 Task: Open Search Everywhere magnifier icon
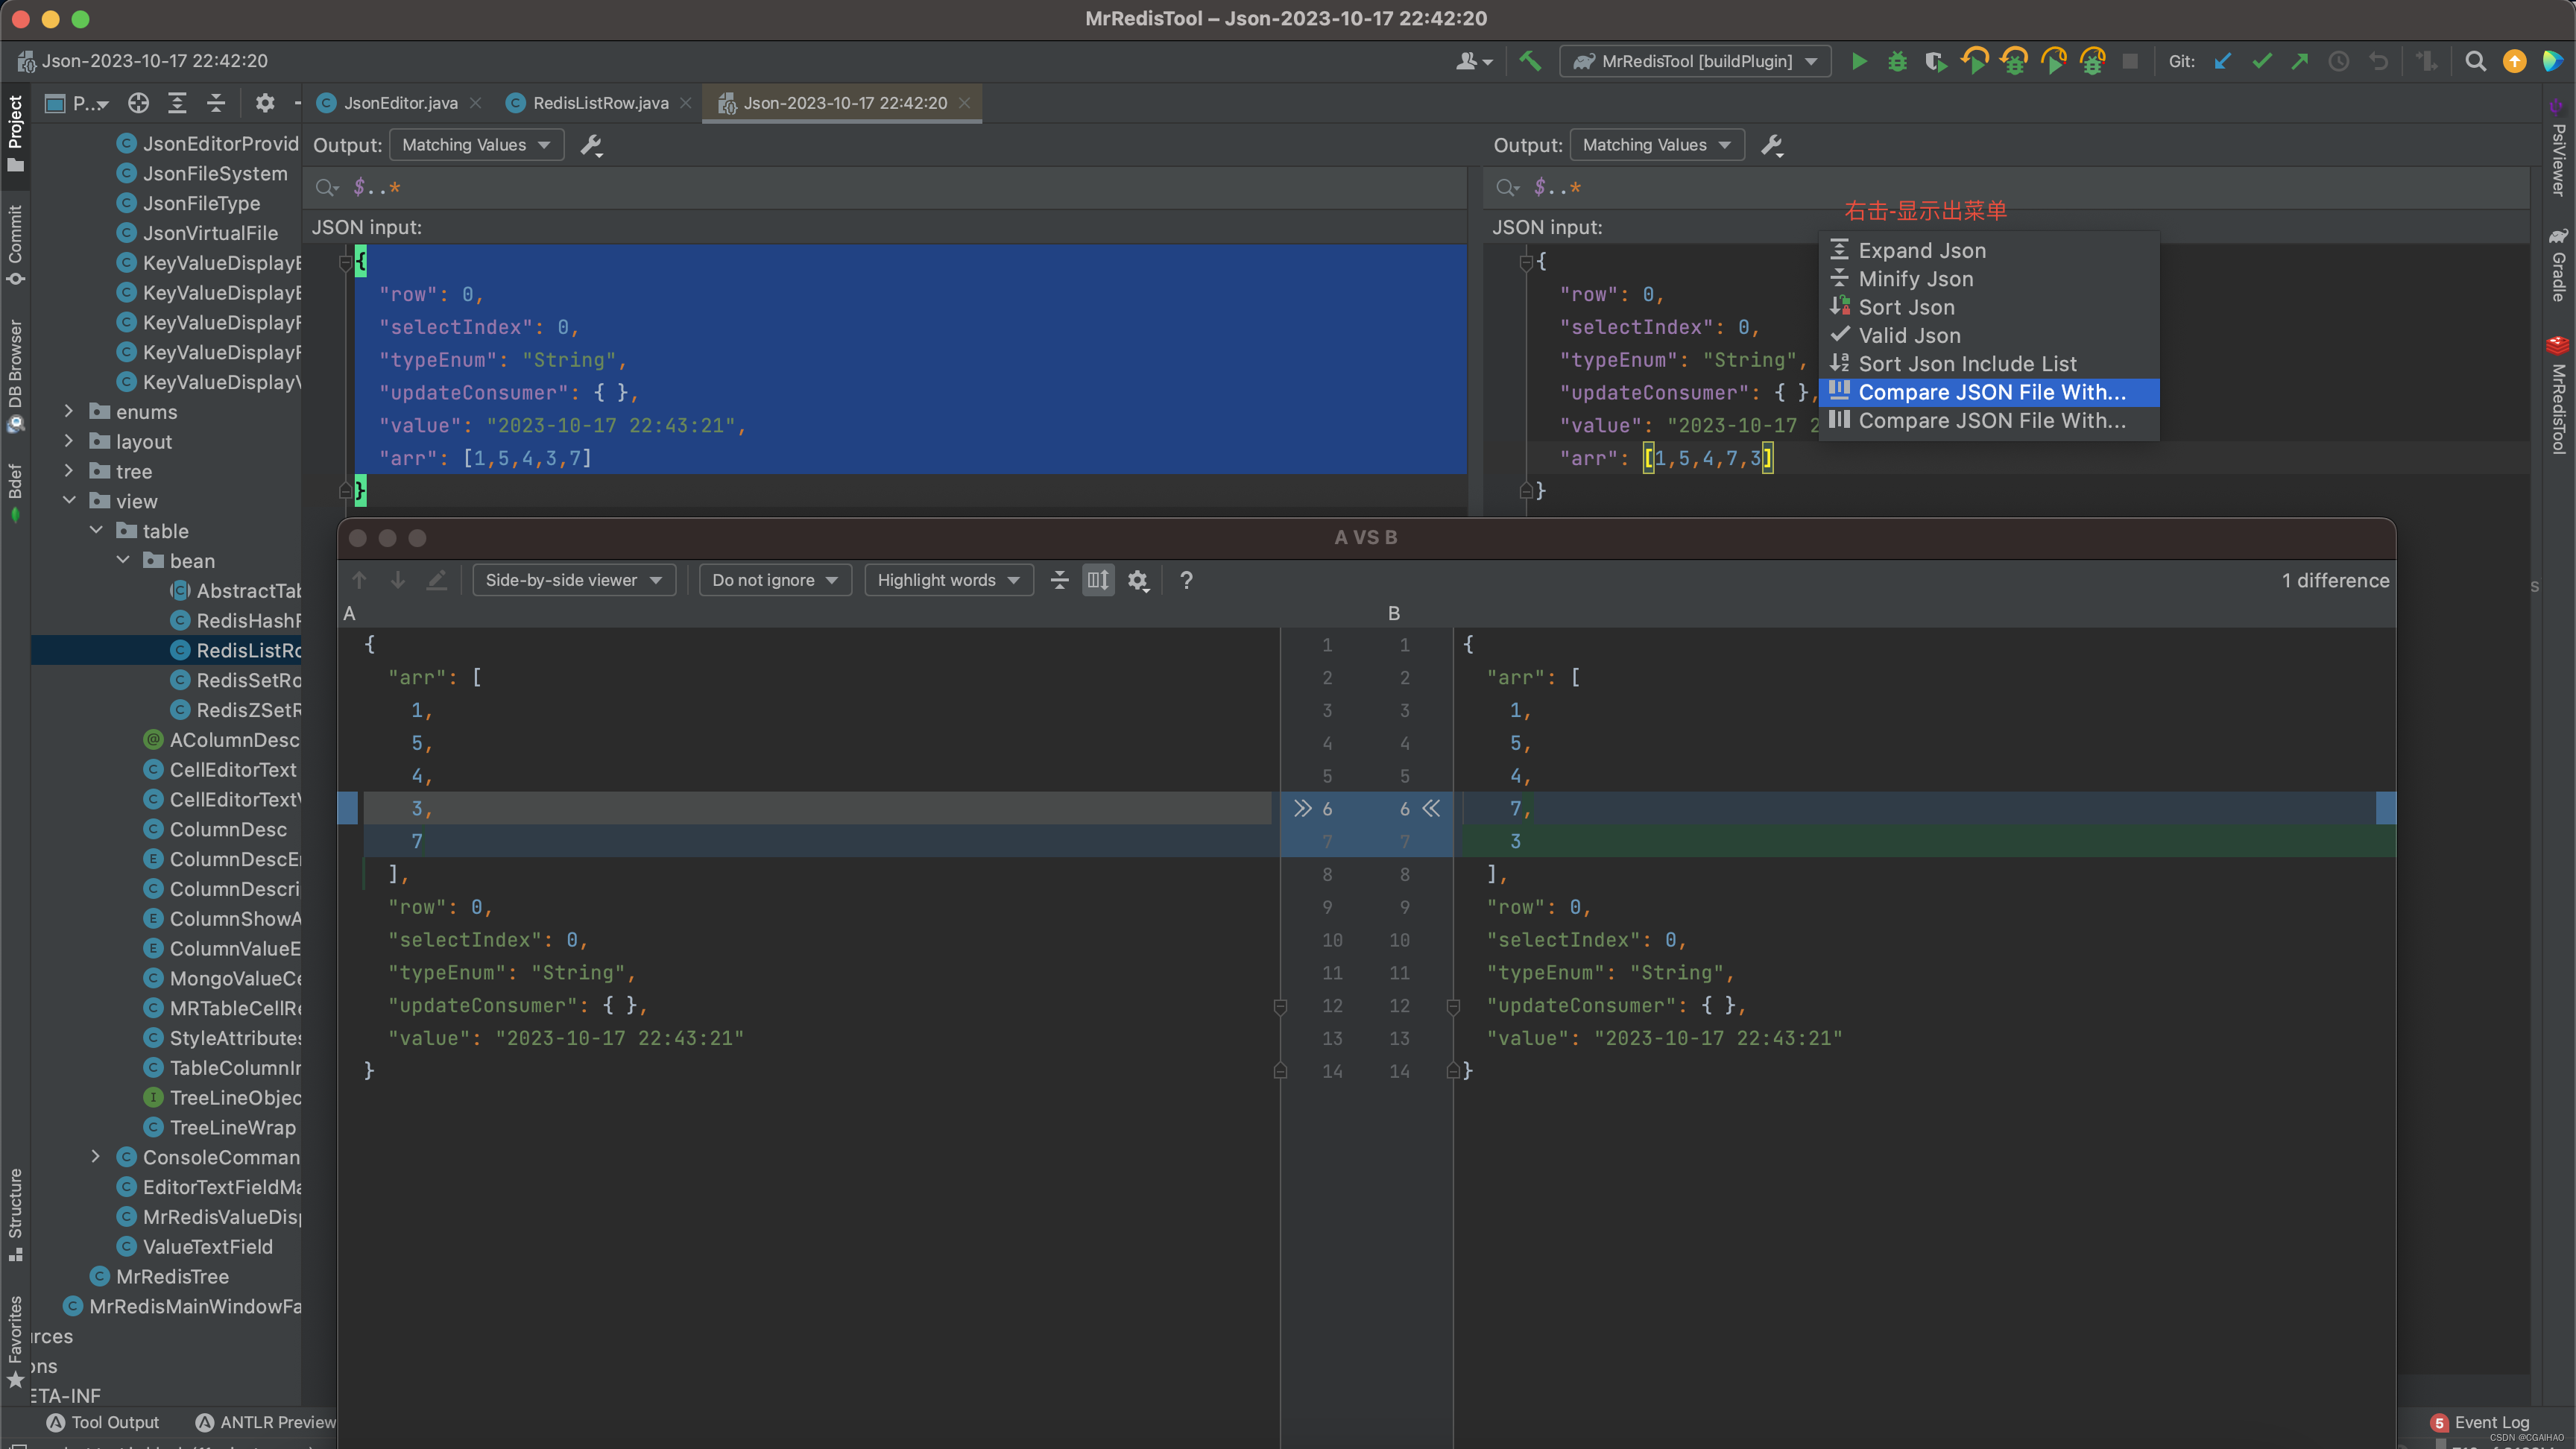(x=2475, y=61)
